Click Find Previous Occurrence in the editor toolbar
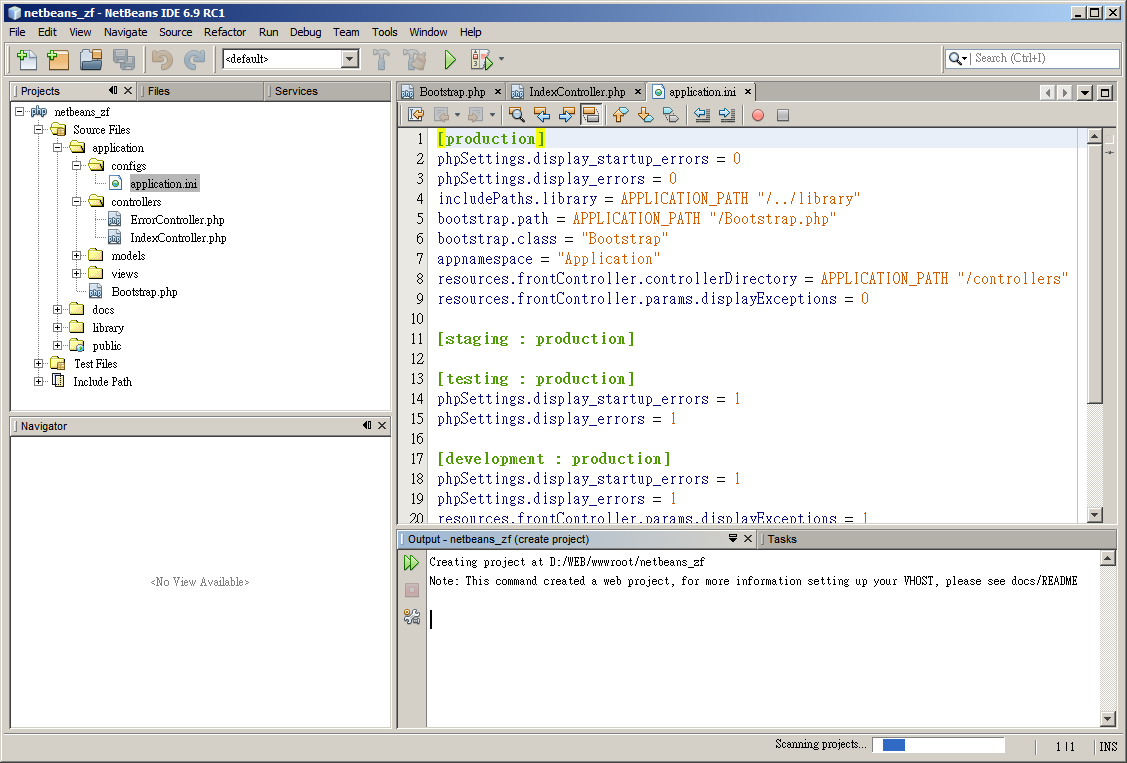1127x763 pixels. (x=542, y=115)
